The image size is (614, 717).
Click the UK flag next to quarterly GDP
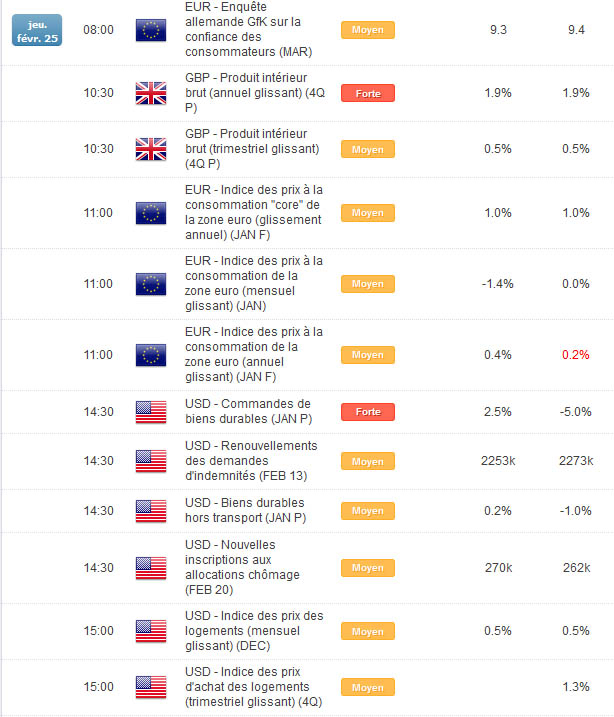tap(151, 149)
